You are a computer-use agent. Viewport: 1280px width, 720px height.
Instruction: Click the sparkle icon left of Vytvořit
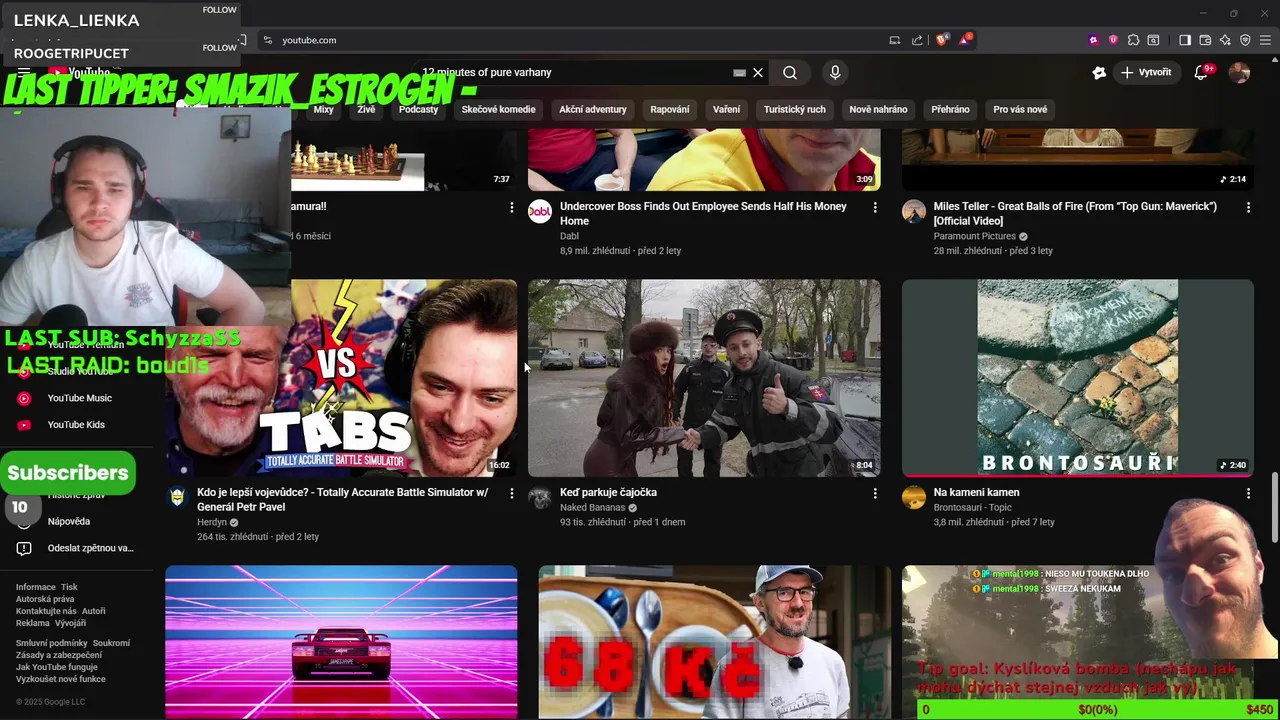click(x=1099, y=72)
